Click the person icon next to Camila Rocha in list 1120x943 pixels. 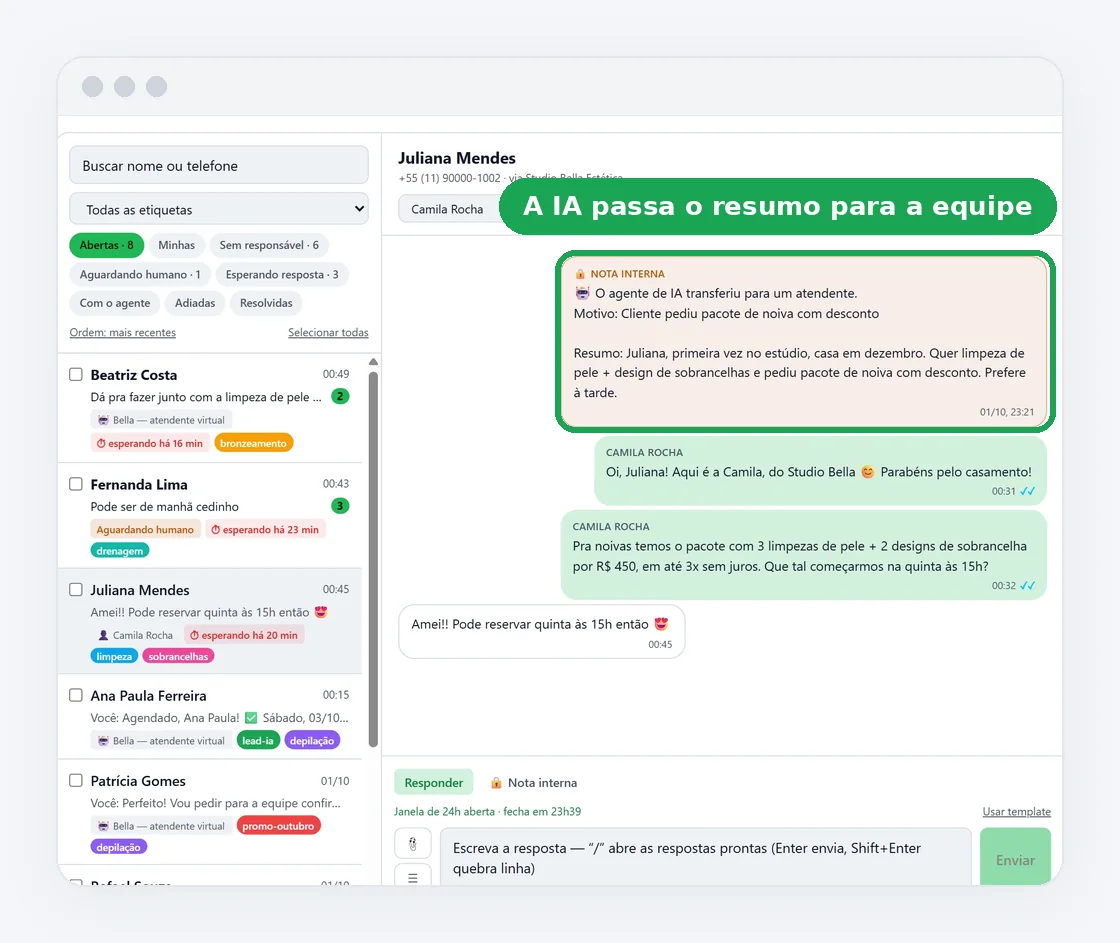coord(104,635)
